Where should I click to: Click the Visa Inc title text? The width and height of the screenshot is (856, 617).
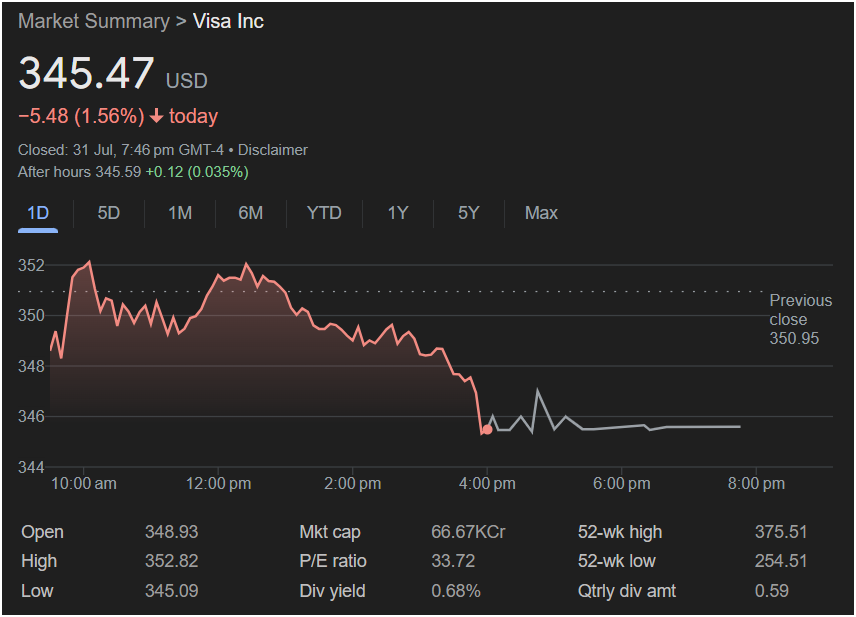click(228, 21)
